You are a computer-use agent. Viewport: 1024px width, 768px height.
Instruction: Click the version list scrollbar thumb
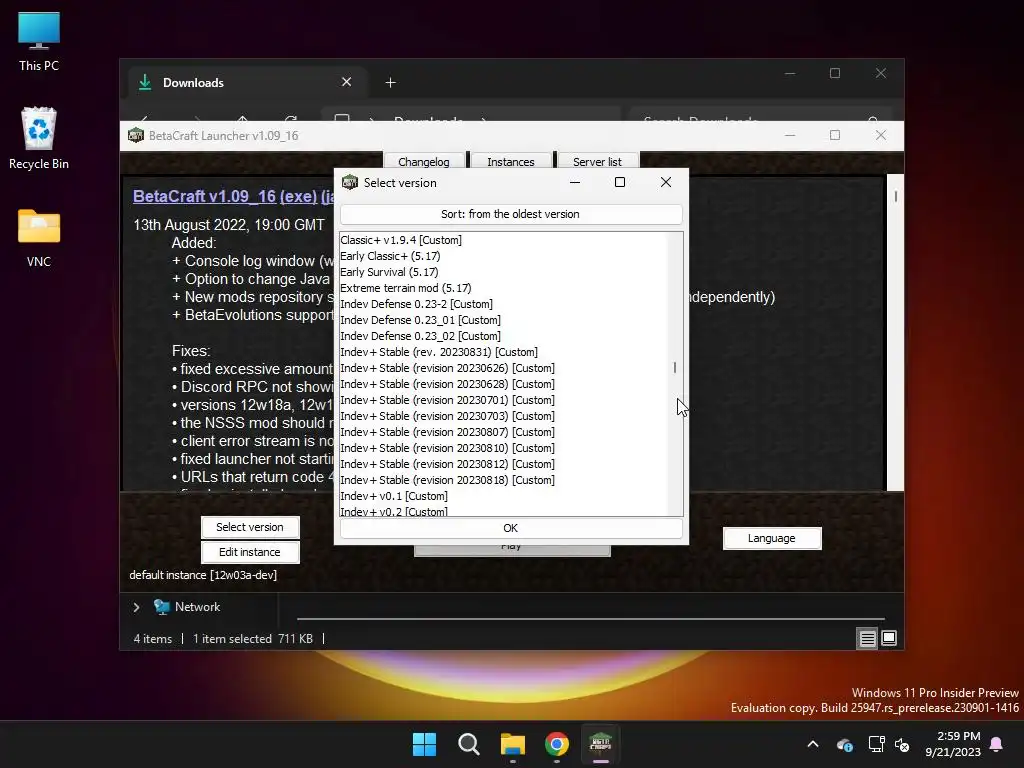pyautogui.click(x=675, y=368)
